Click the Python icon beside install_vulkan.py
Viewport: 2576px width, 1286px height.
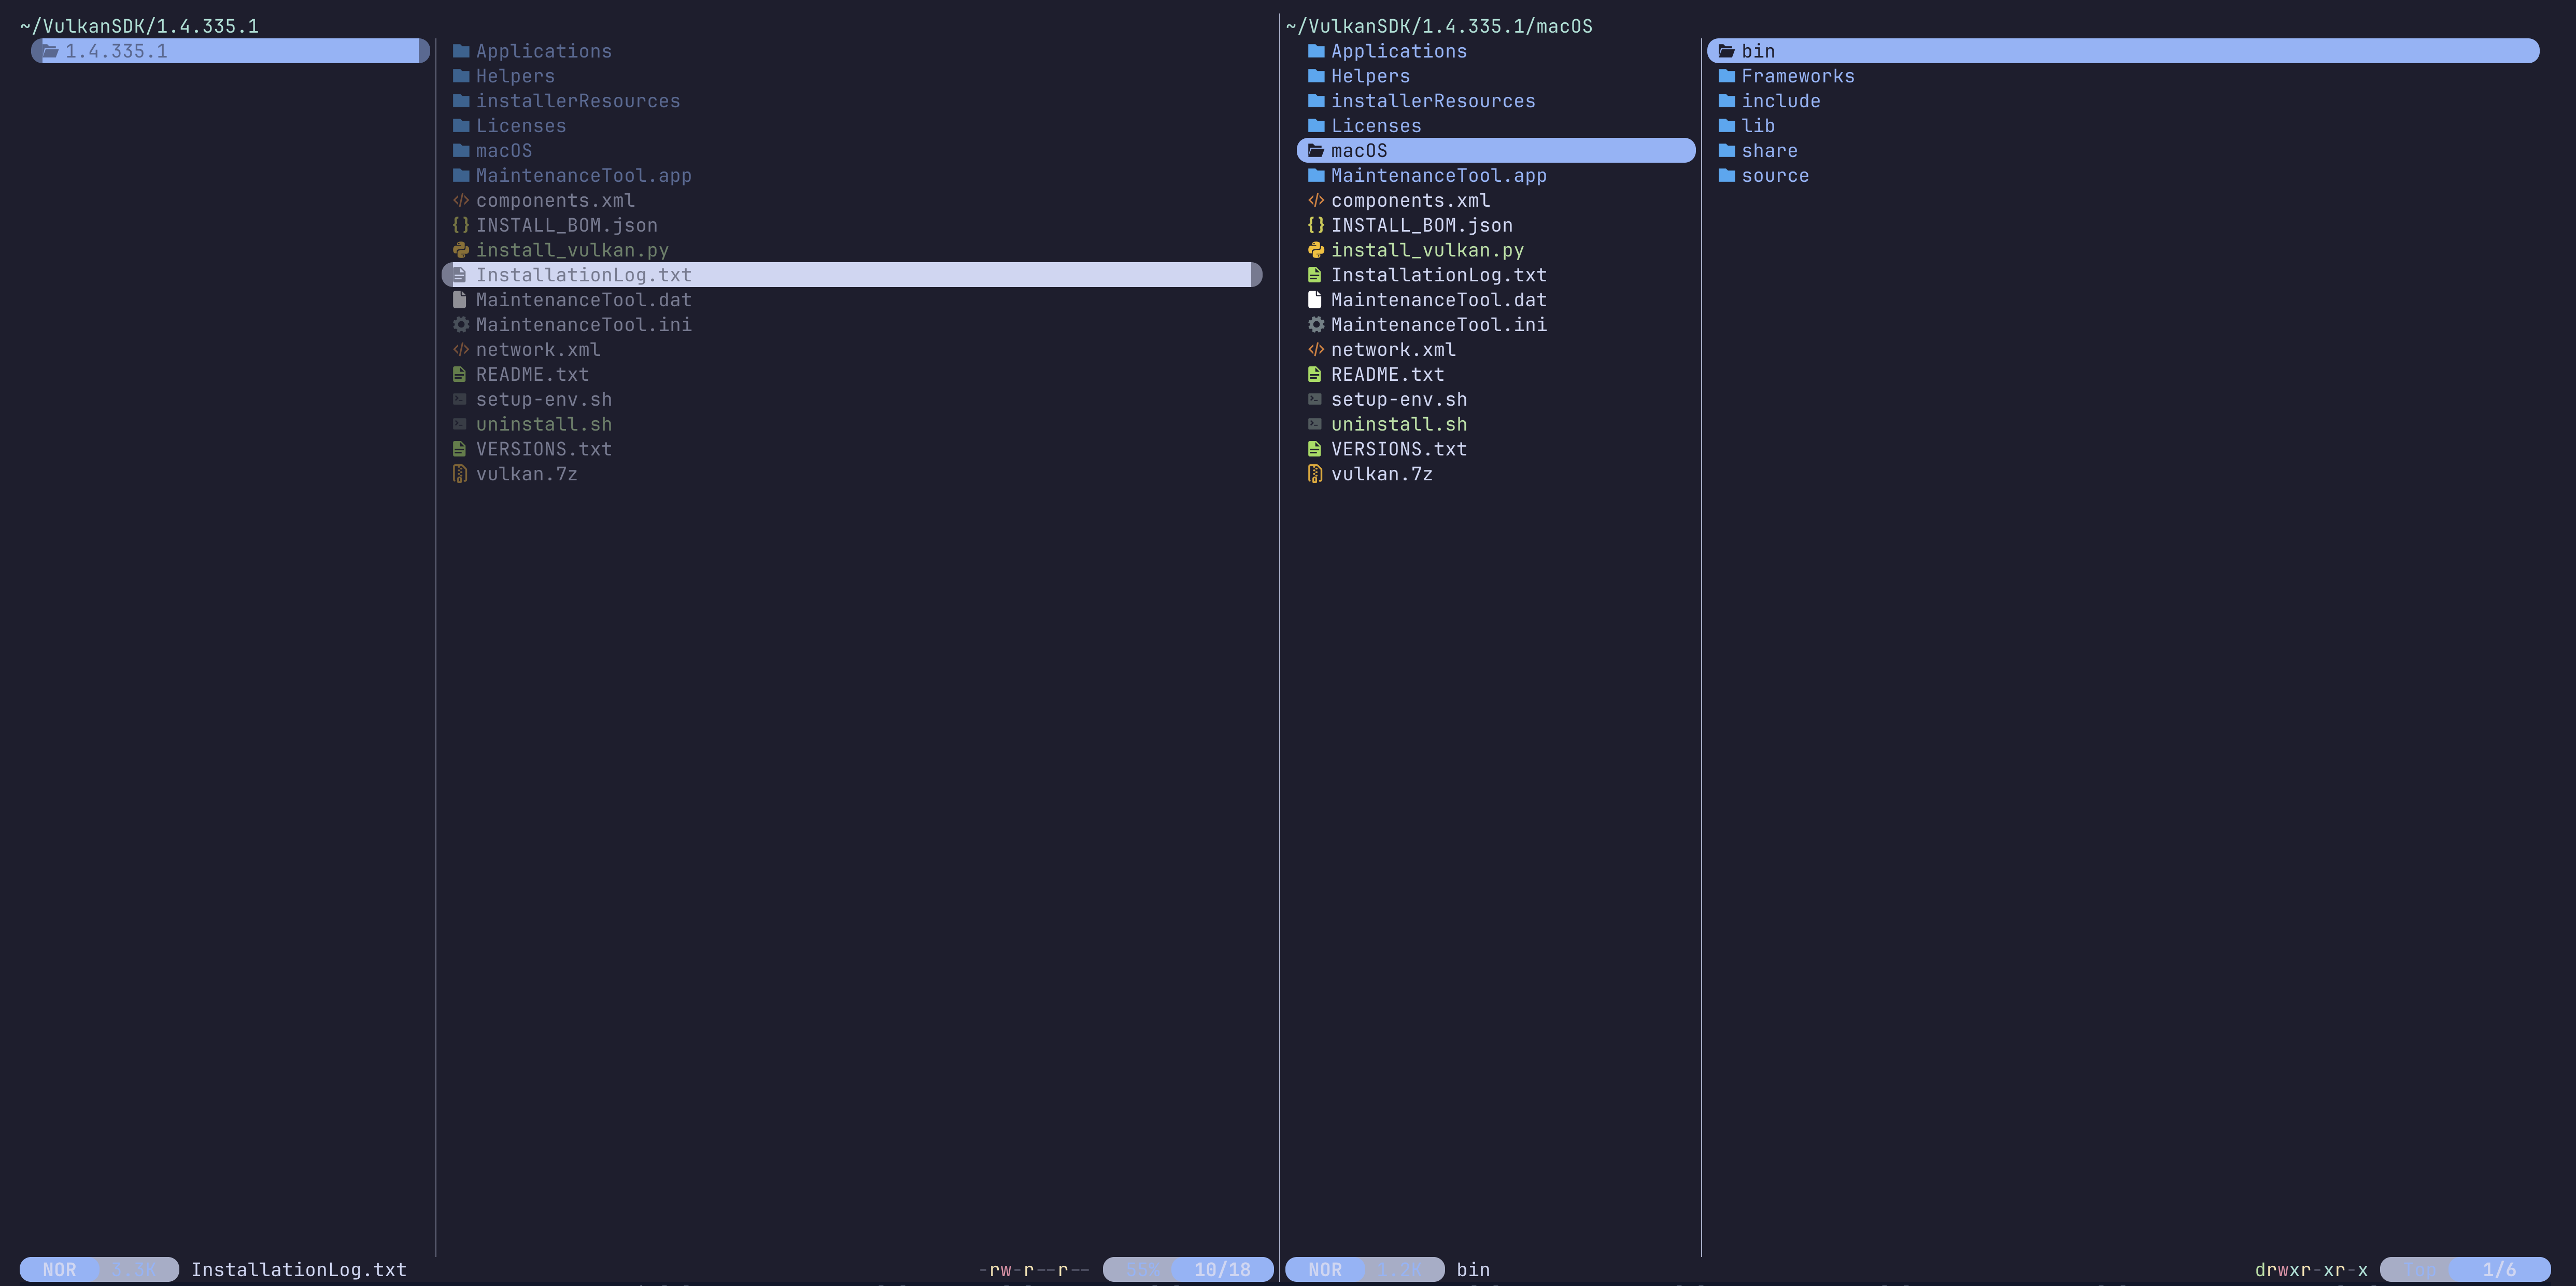(461, 250)
